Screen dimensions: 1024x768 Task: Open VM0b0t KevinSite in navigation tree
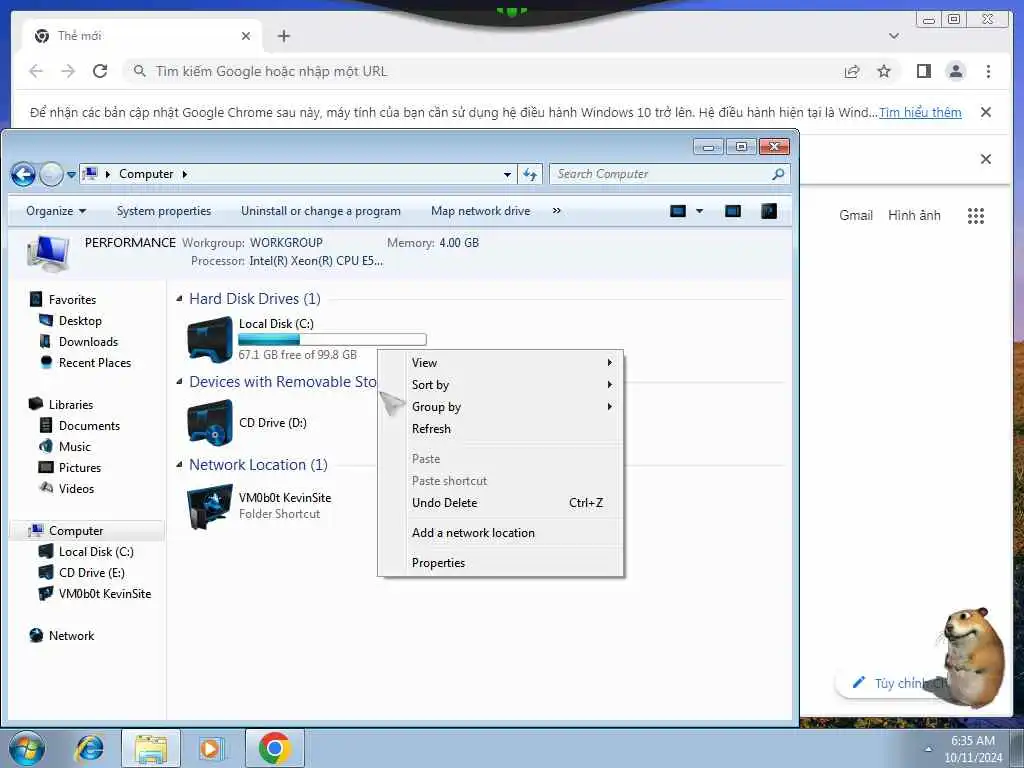click(104, 594)
